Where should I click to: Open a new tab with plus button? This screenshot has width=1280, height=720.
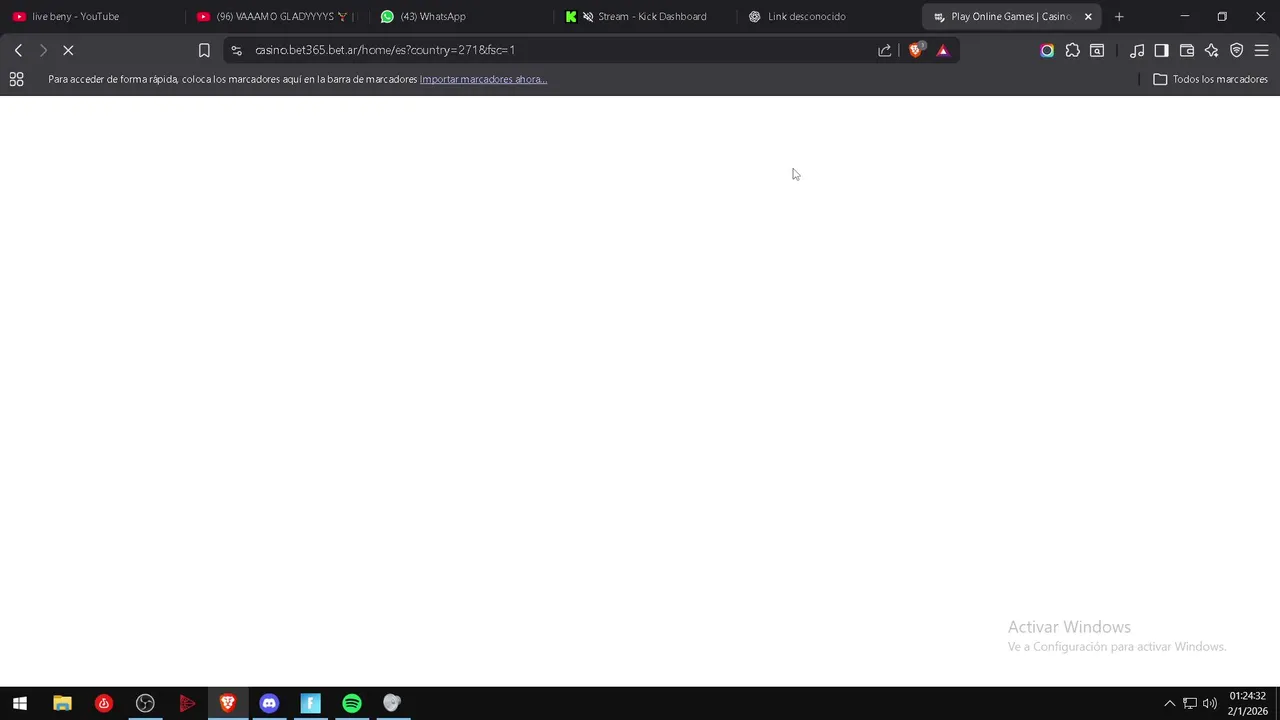1119,16
